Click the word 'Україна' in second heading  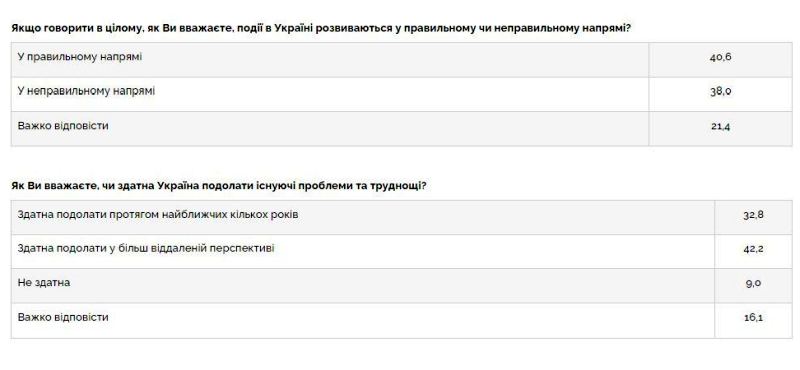click(x=180, y=186)
